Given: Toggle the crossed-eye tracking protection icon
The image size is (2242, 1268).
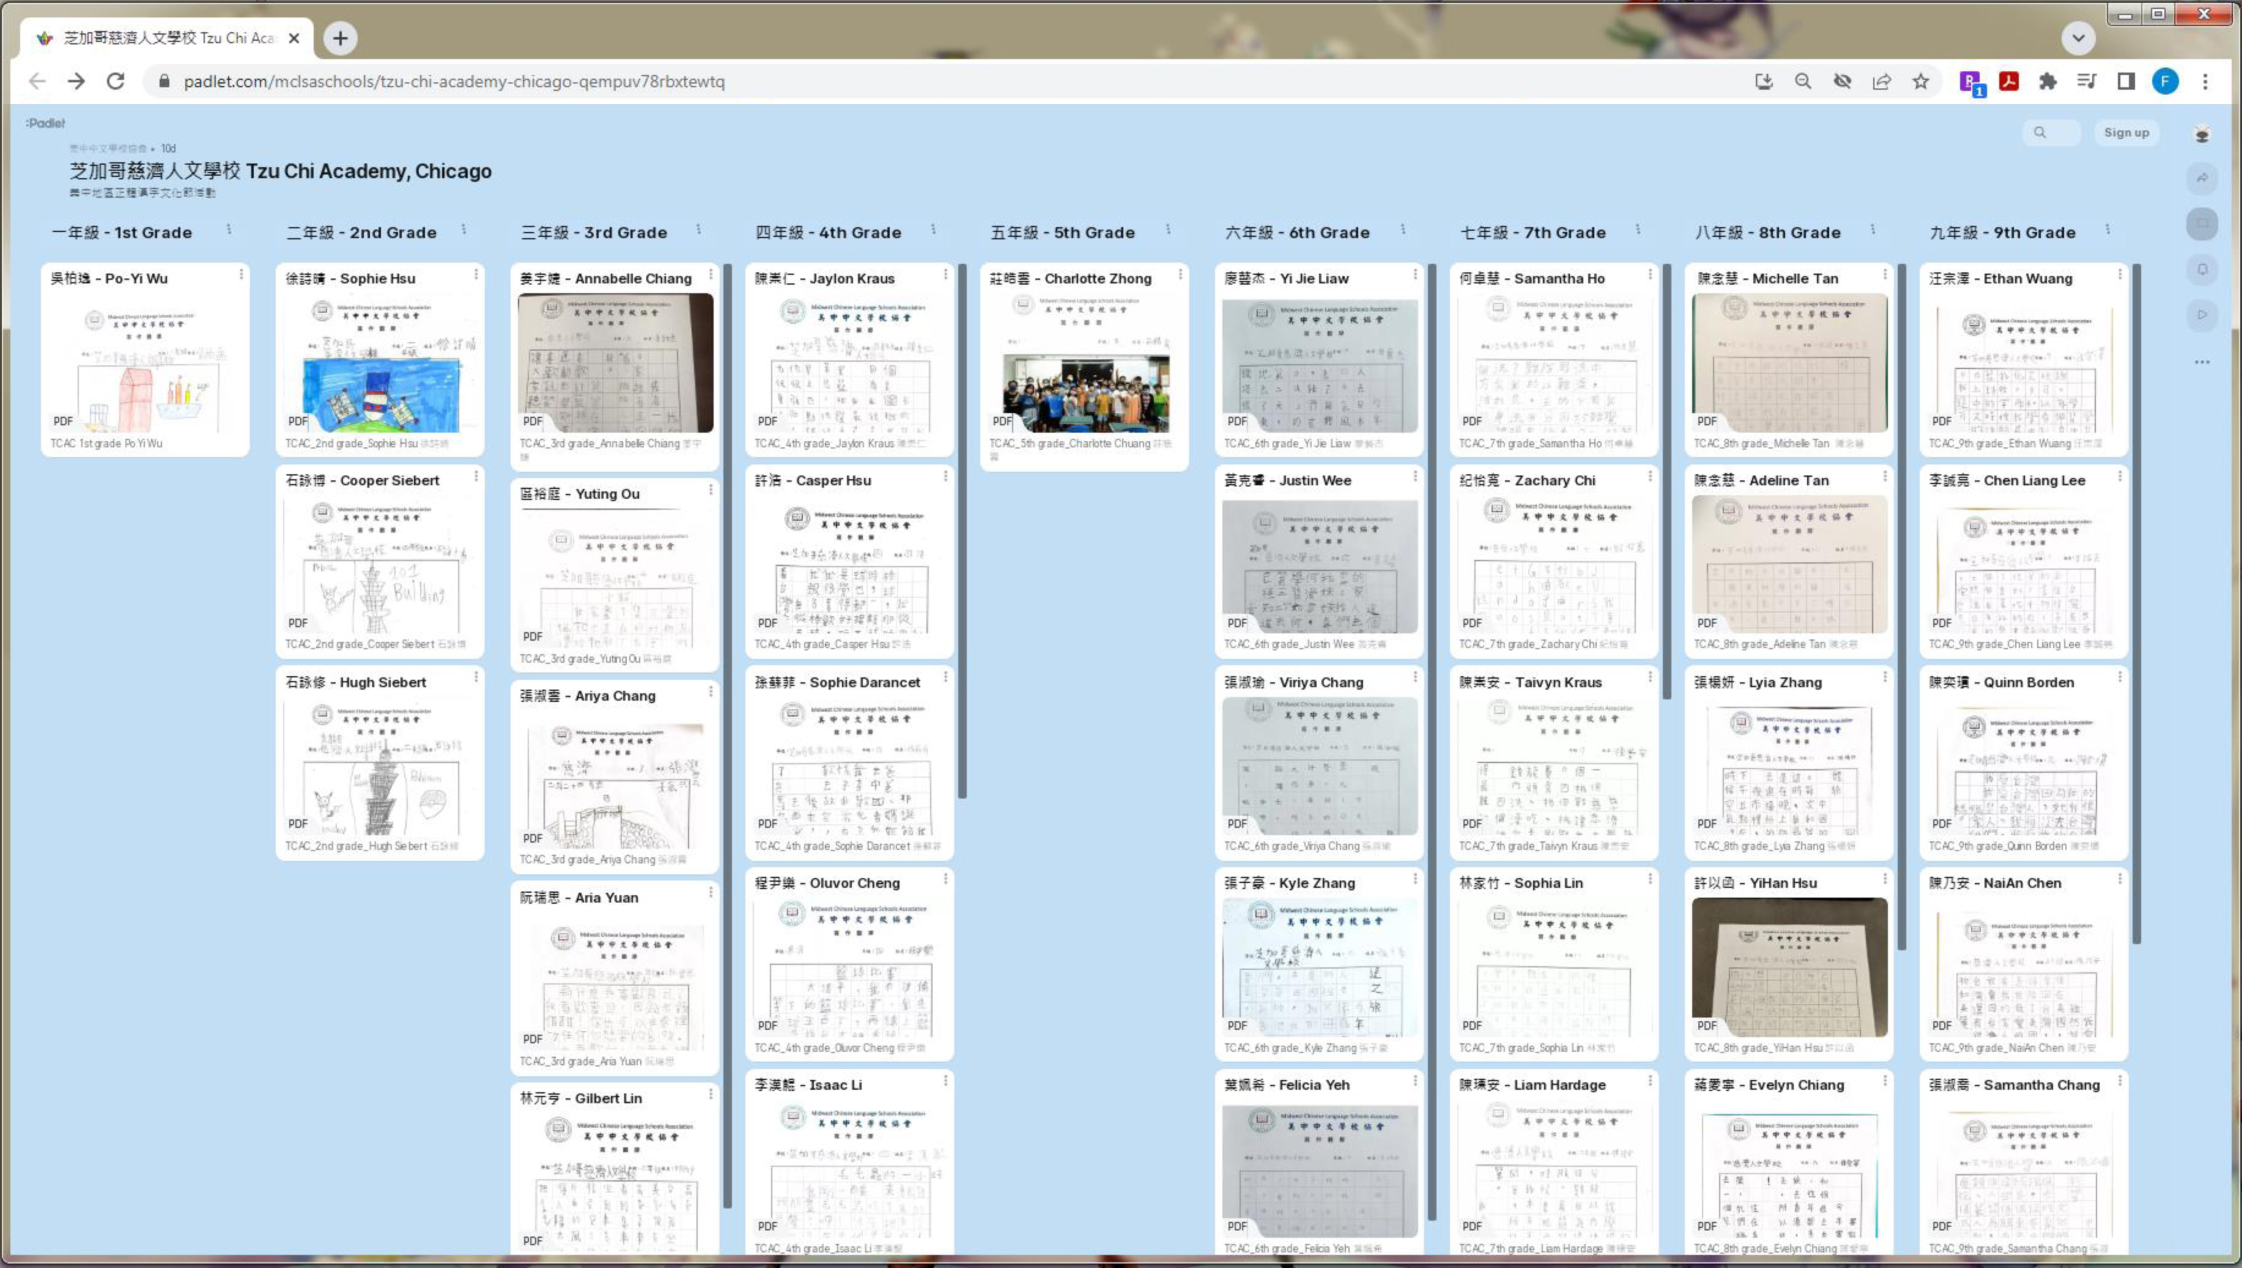Looking at the screenshot, I should pyautogui.click(x=1842, y=82).
